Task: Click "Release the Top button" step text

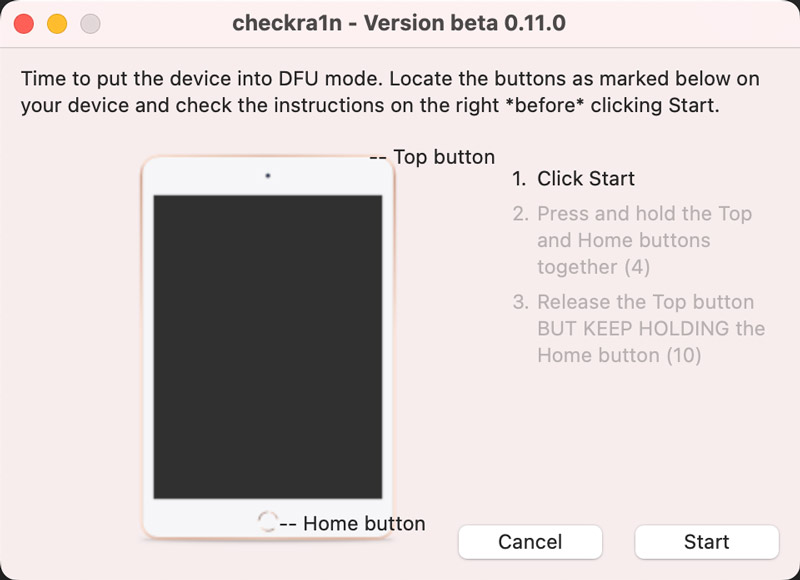Action: [x=645, y=302]
